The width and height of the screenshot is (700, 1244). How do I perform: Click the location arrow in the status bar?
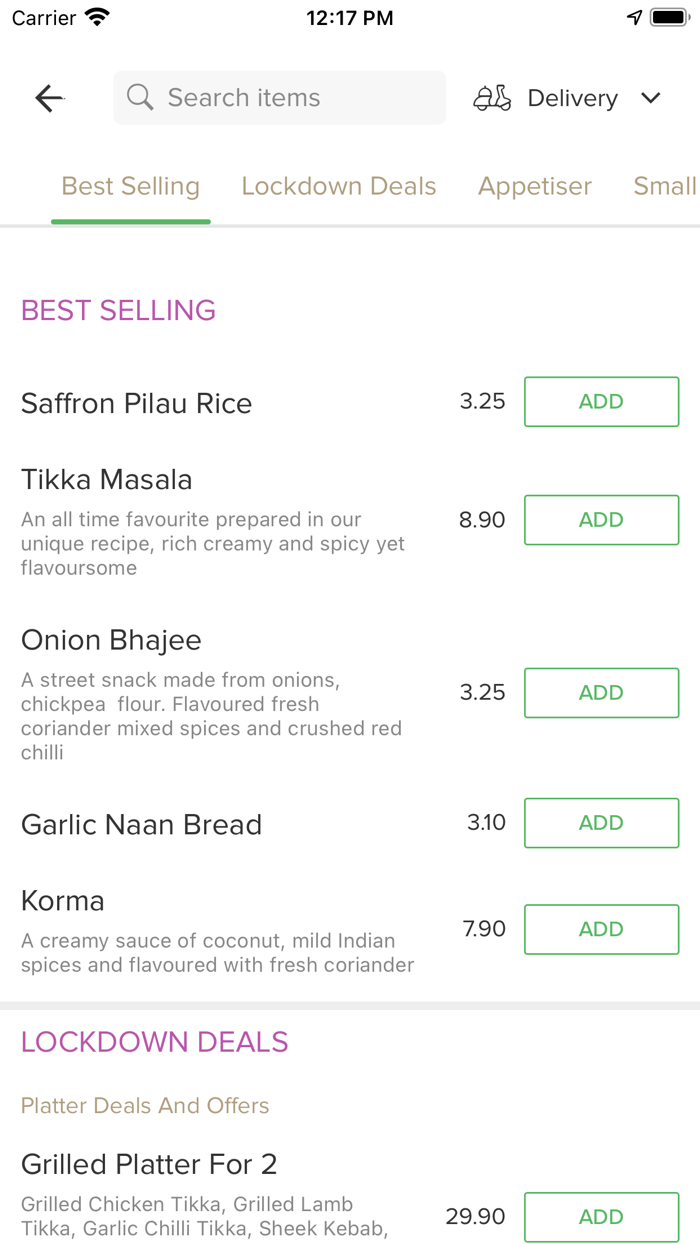click(x=636, y=16)
